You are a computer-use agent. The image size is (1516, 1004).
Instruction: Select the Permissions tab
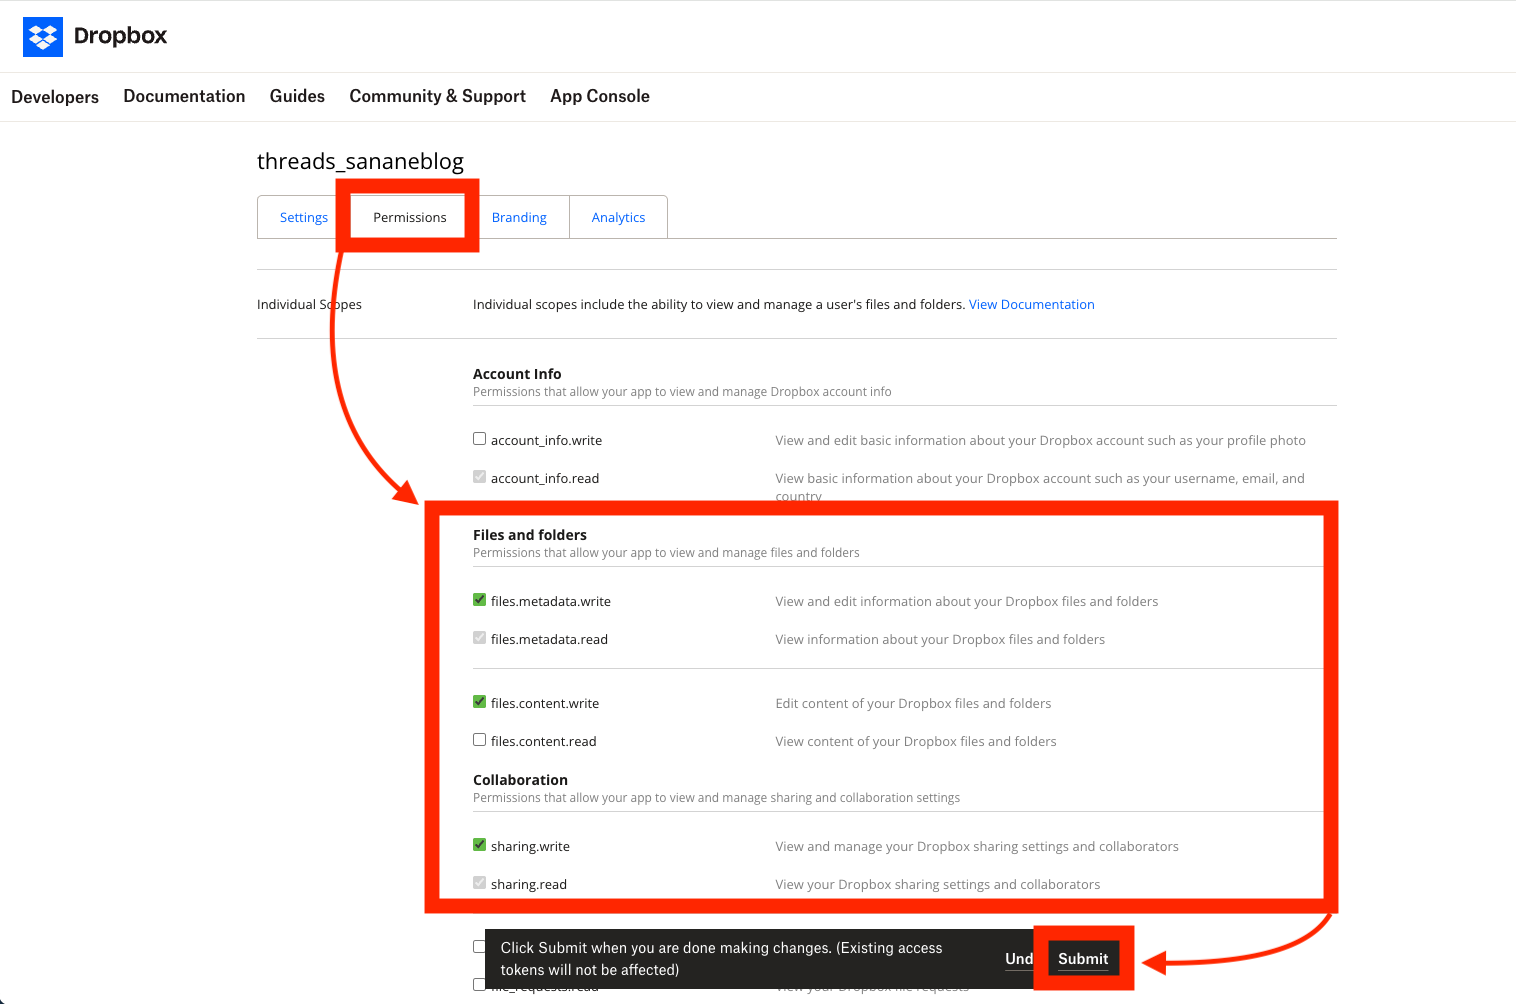(410, 217)
